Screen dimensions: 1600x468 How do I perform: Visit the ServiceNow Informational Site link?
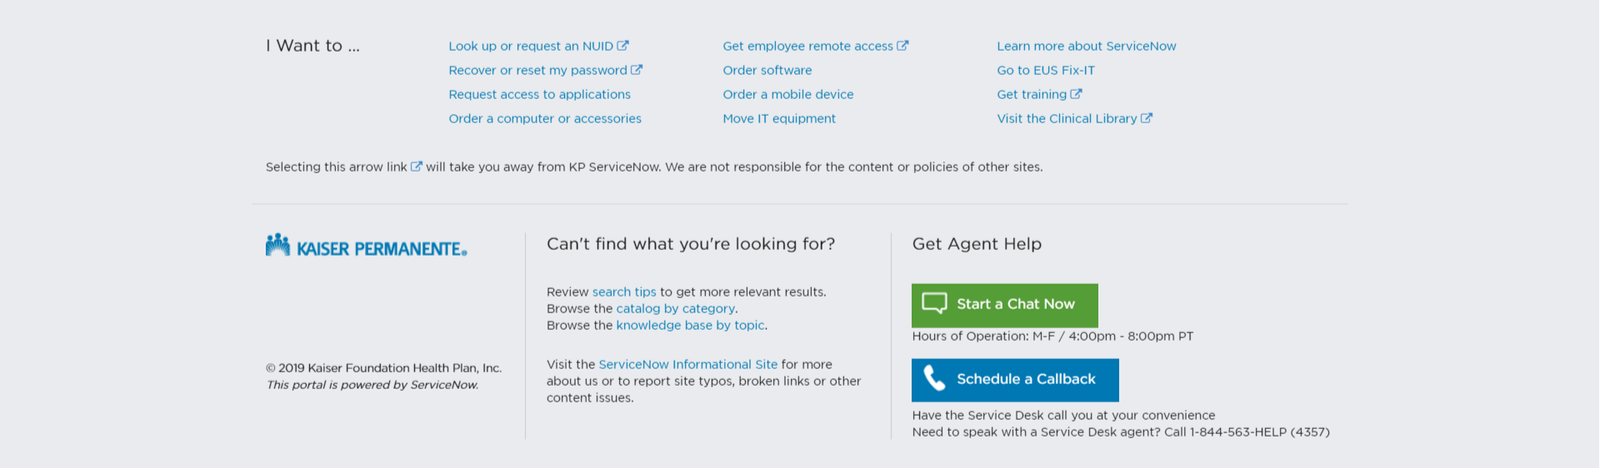click(x=688, y=365)
